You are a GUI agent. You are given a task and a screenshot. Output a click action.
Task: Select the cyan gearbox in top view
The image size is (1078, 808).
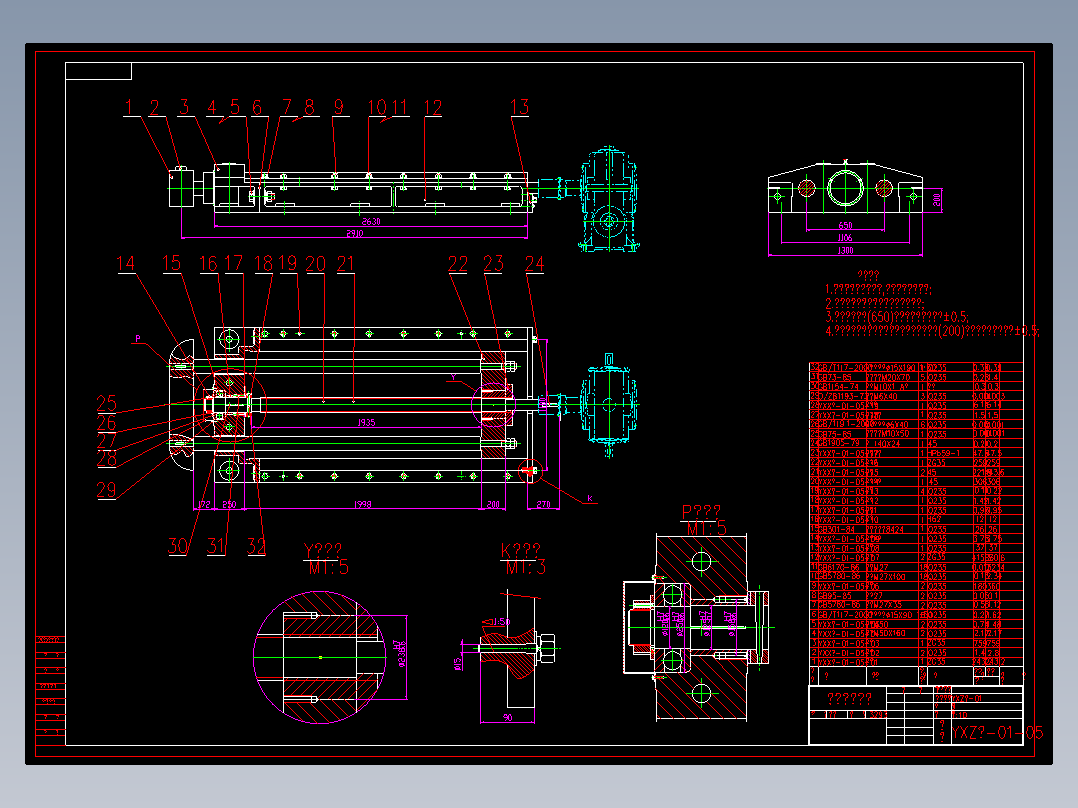[608, 199]
